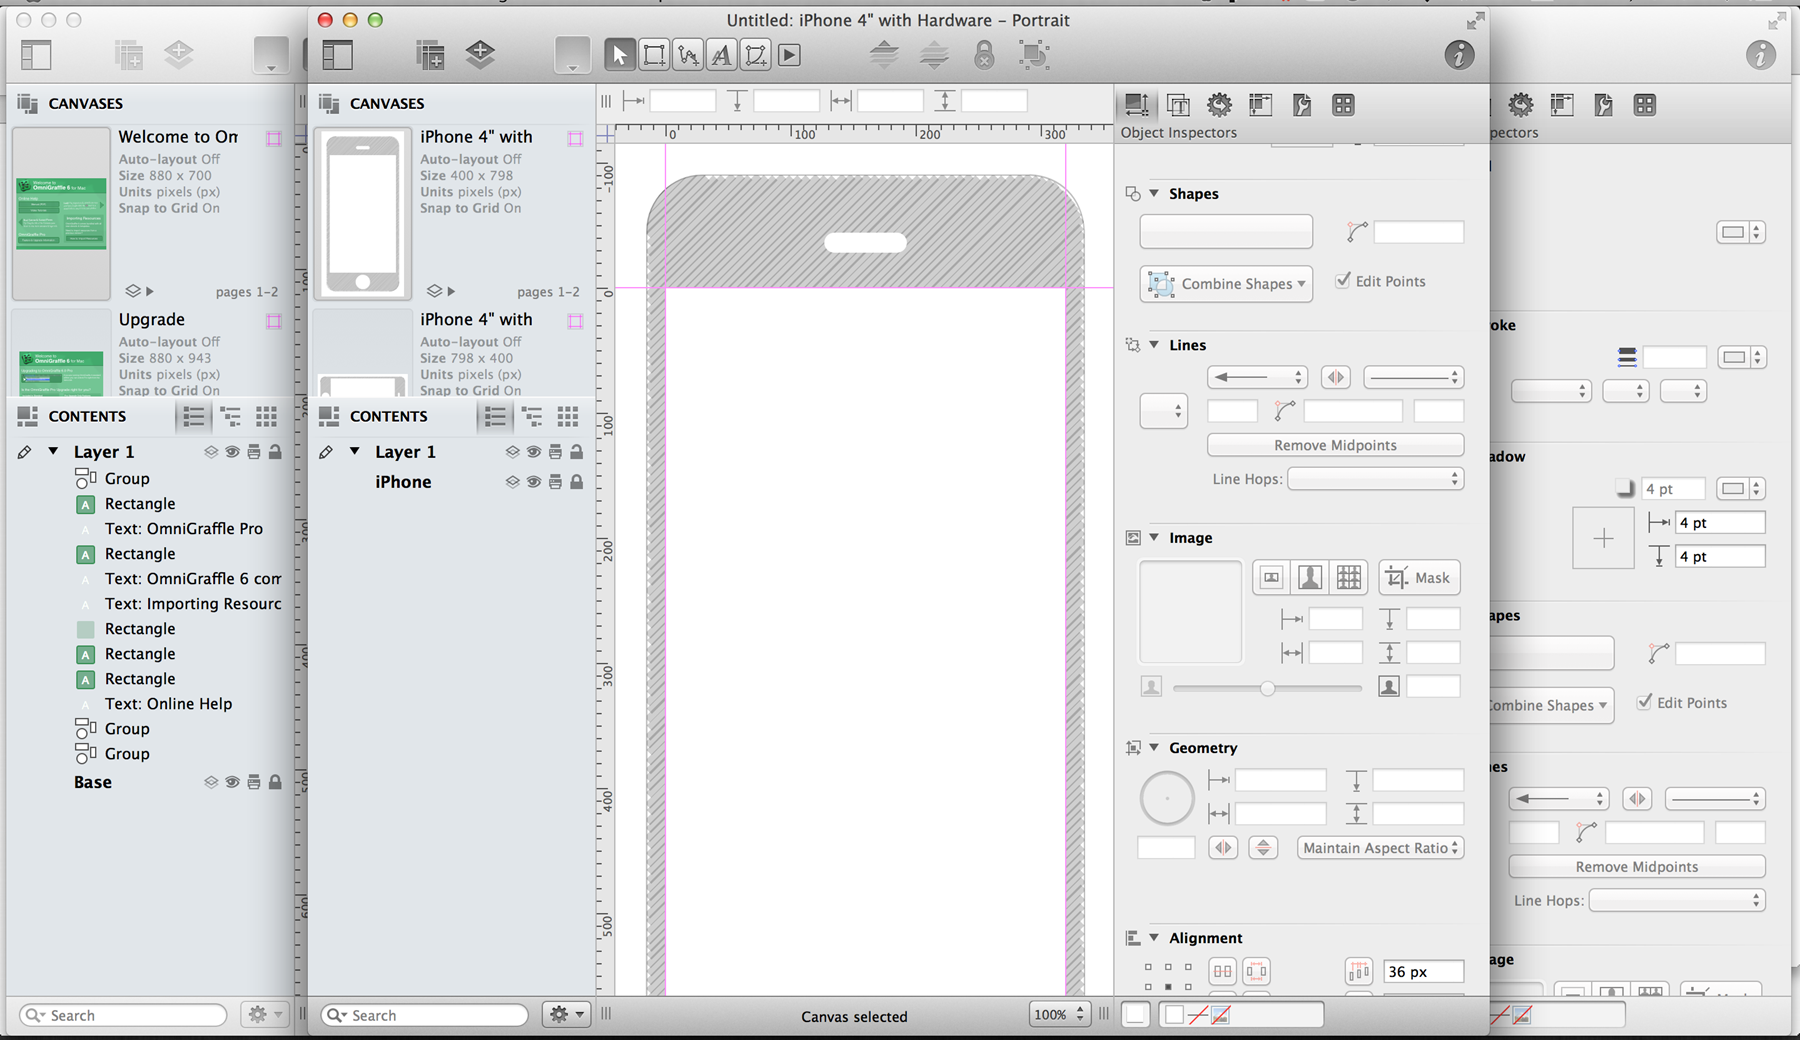The height and width of the screenshot is (1040, 1800).
Task: Click the flip vertical Geometry button
Action: pyautogui.click(x=1263, y=848)
